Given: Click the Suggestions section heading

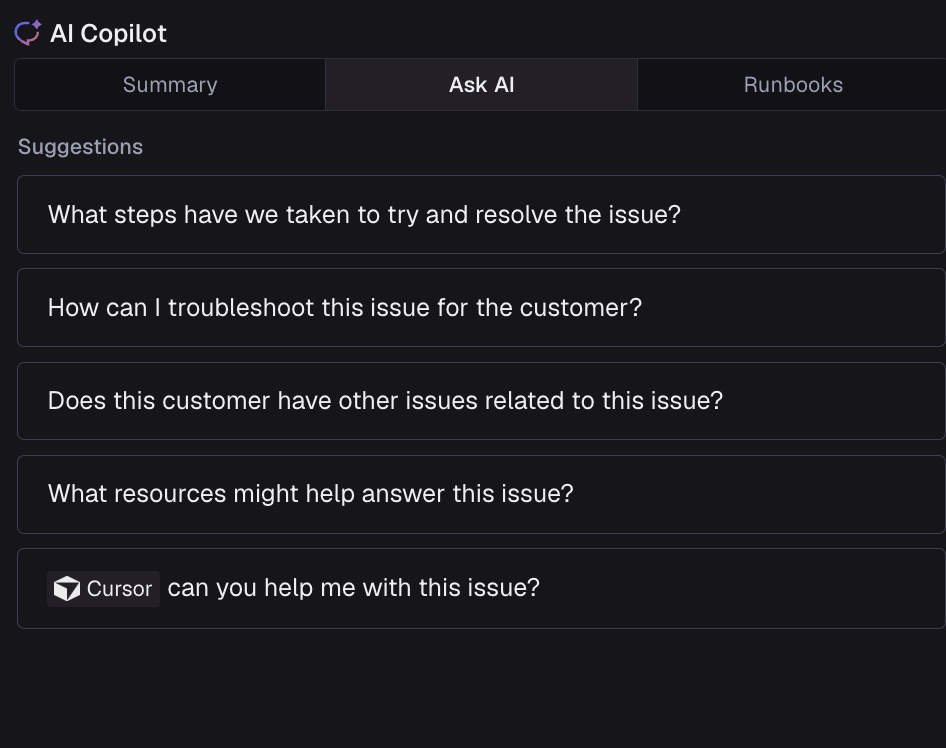Looking at the screenshot, I should tap(80, 147).
